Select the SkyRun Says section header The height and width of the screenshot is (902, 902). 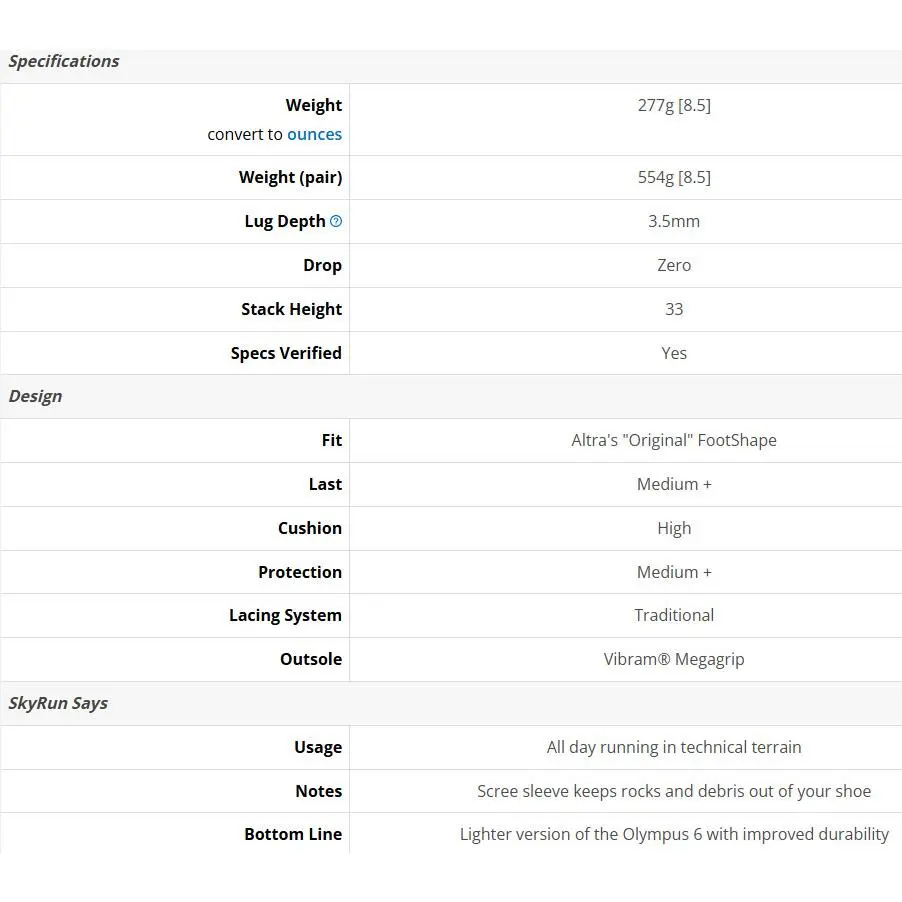tap(58, 703)
